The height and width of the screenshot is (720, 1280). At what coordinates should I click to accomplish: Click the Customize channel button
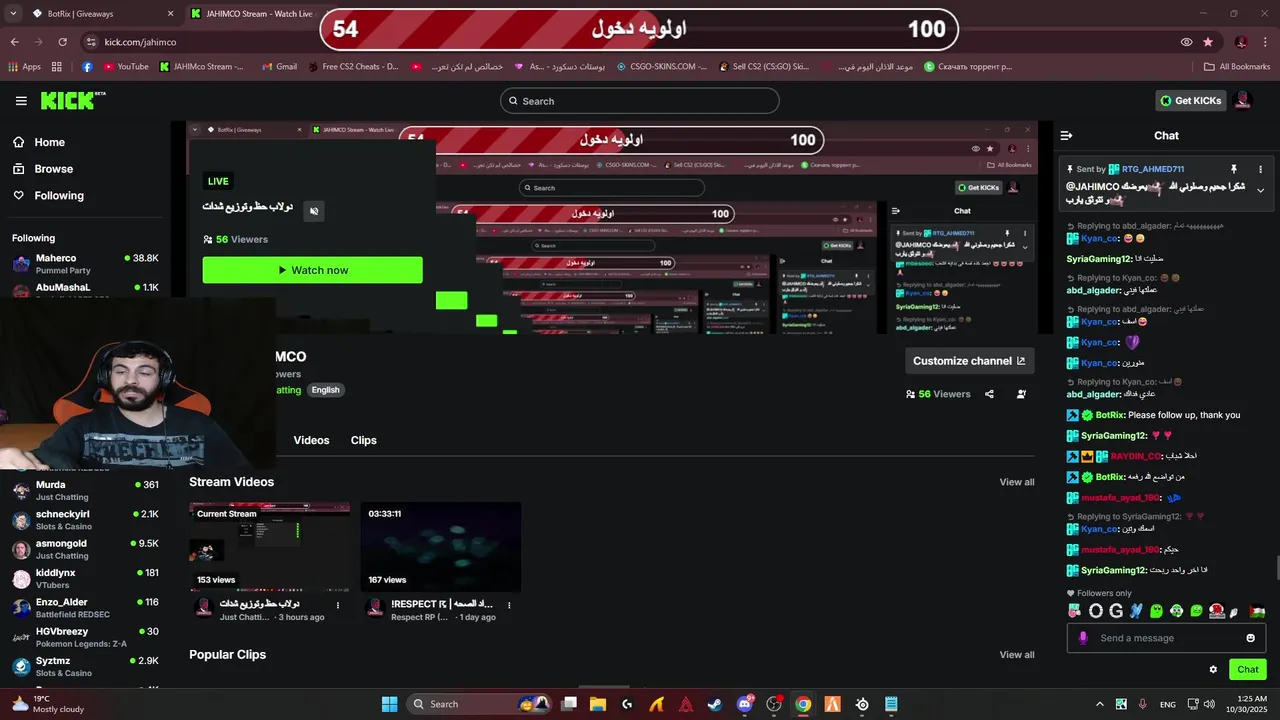[x=969, y=361]
